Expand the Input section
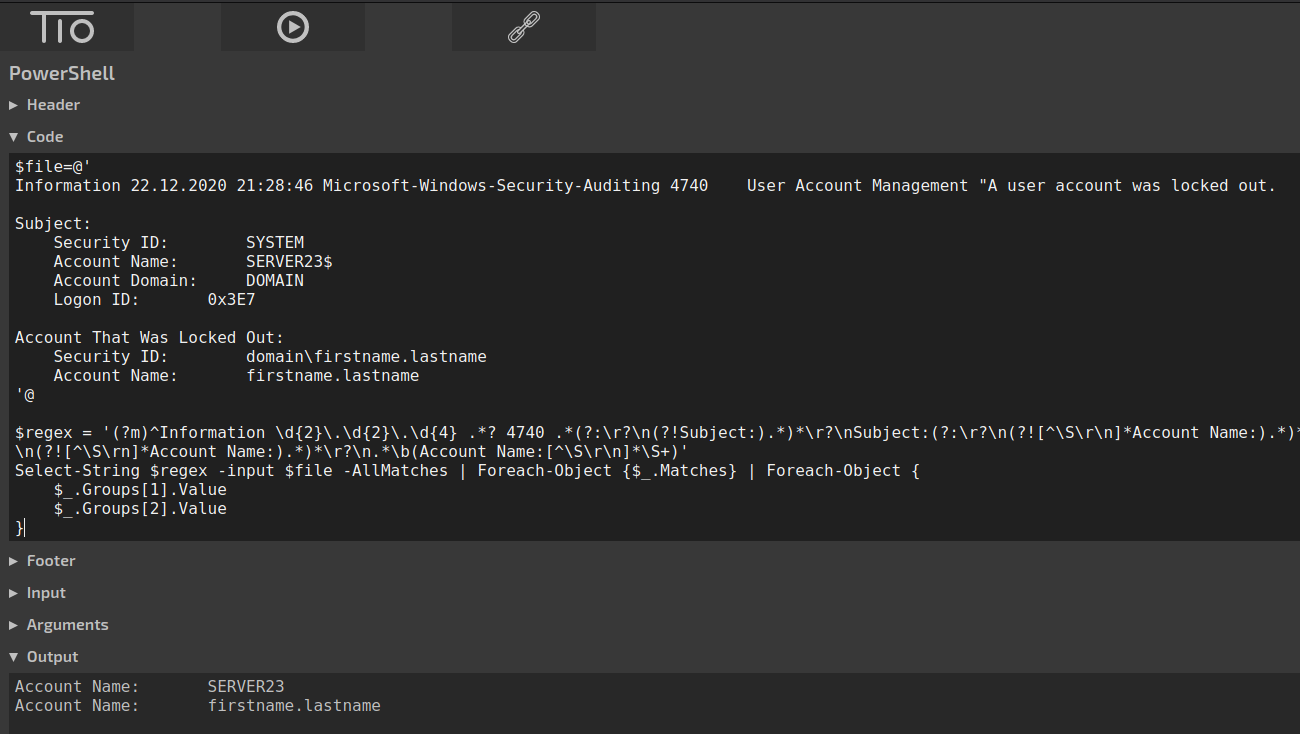The height and width of the screenshot is (734, 1300). coord(45,593)
